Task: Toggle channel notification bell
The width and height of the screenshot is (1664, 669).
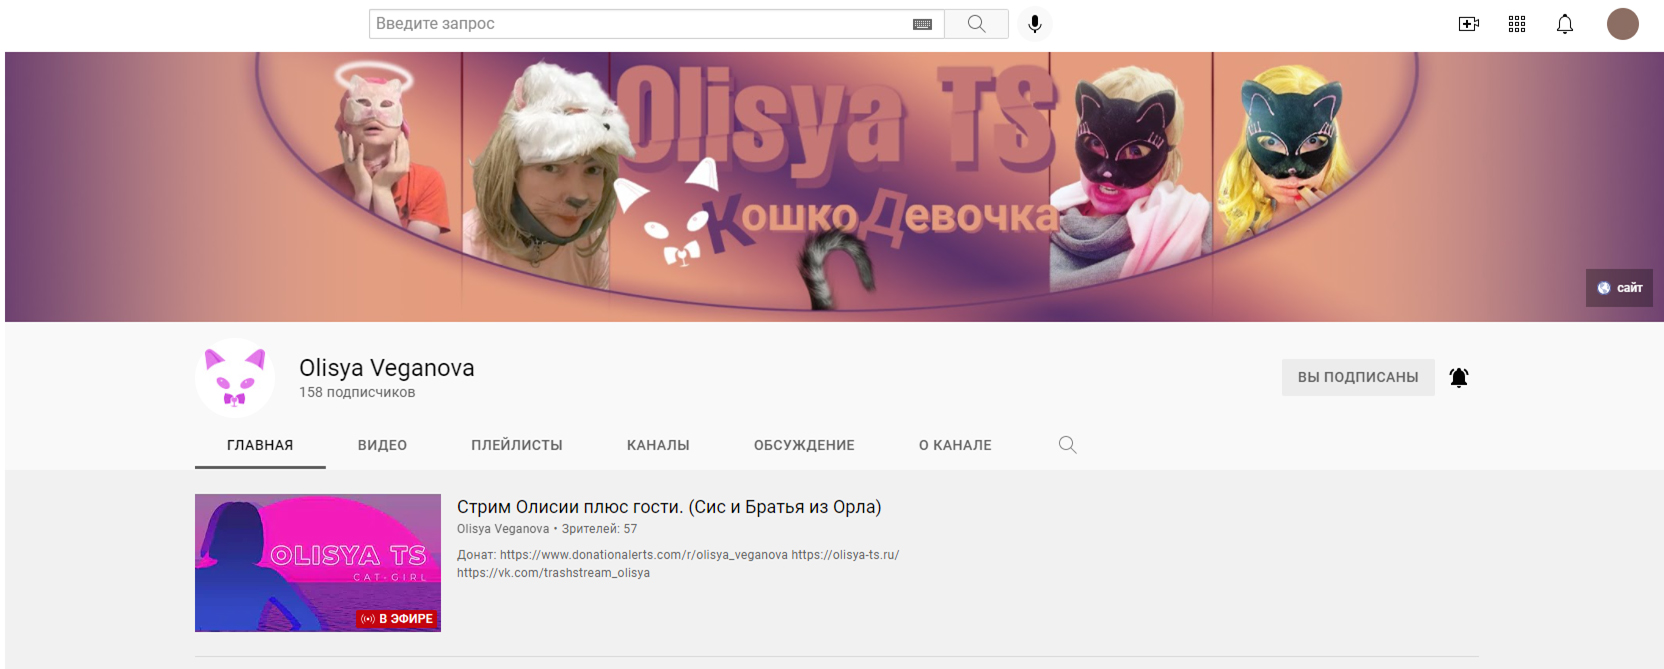Action: coord(1459,377)
